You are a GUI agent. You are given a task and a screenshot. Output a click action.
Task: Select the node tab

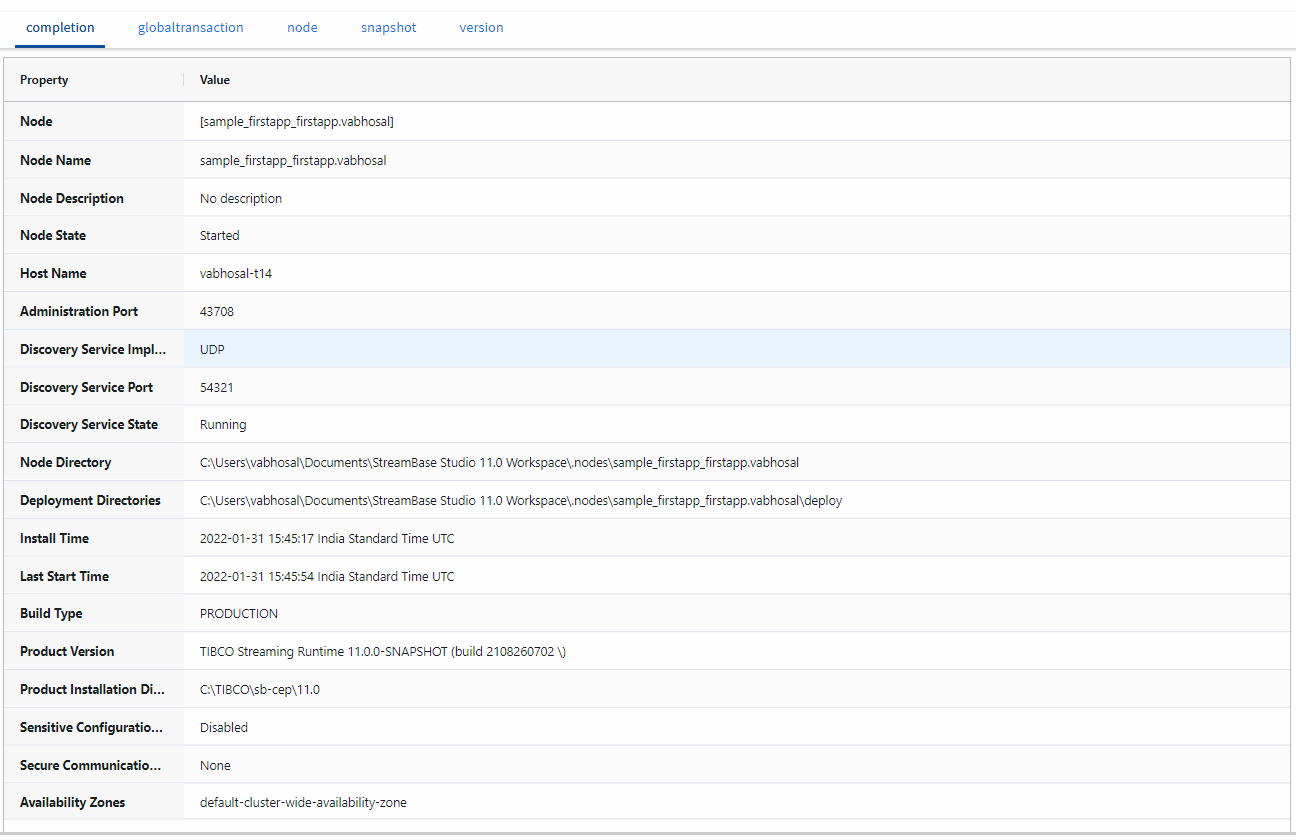pos(302,28)
